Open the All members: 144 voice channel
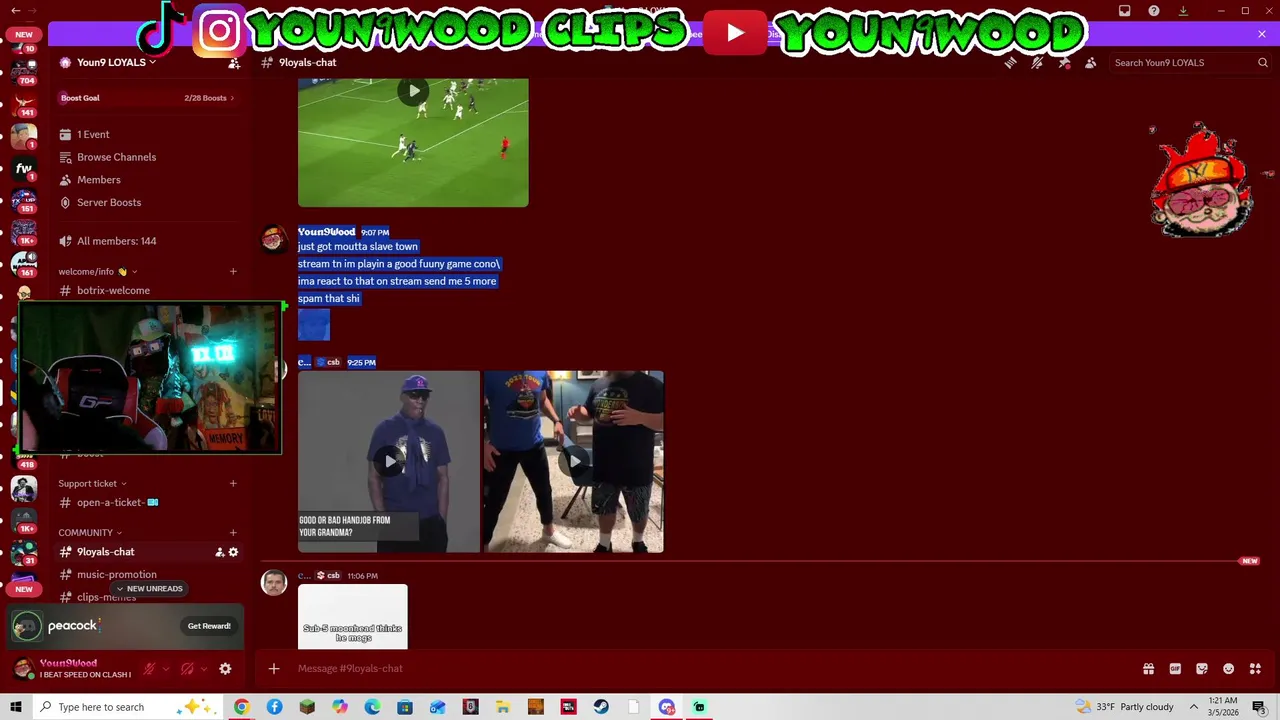This screenshot has width=1280, height=720. click(x=147, y=241)
